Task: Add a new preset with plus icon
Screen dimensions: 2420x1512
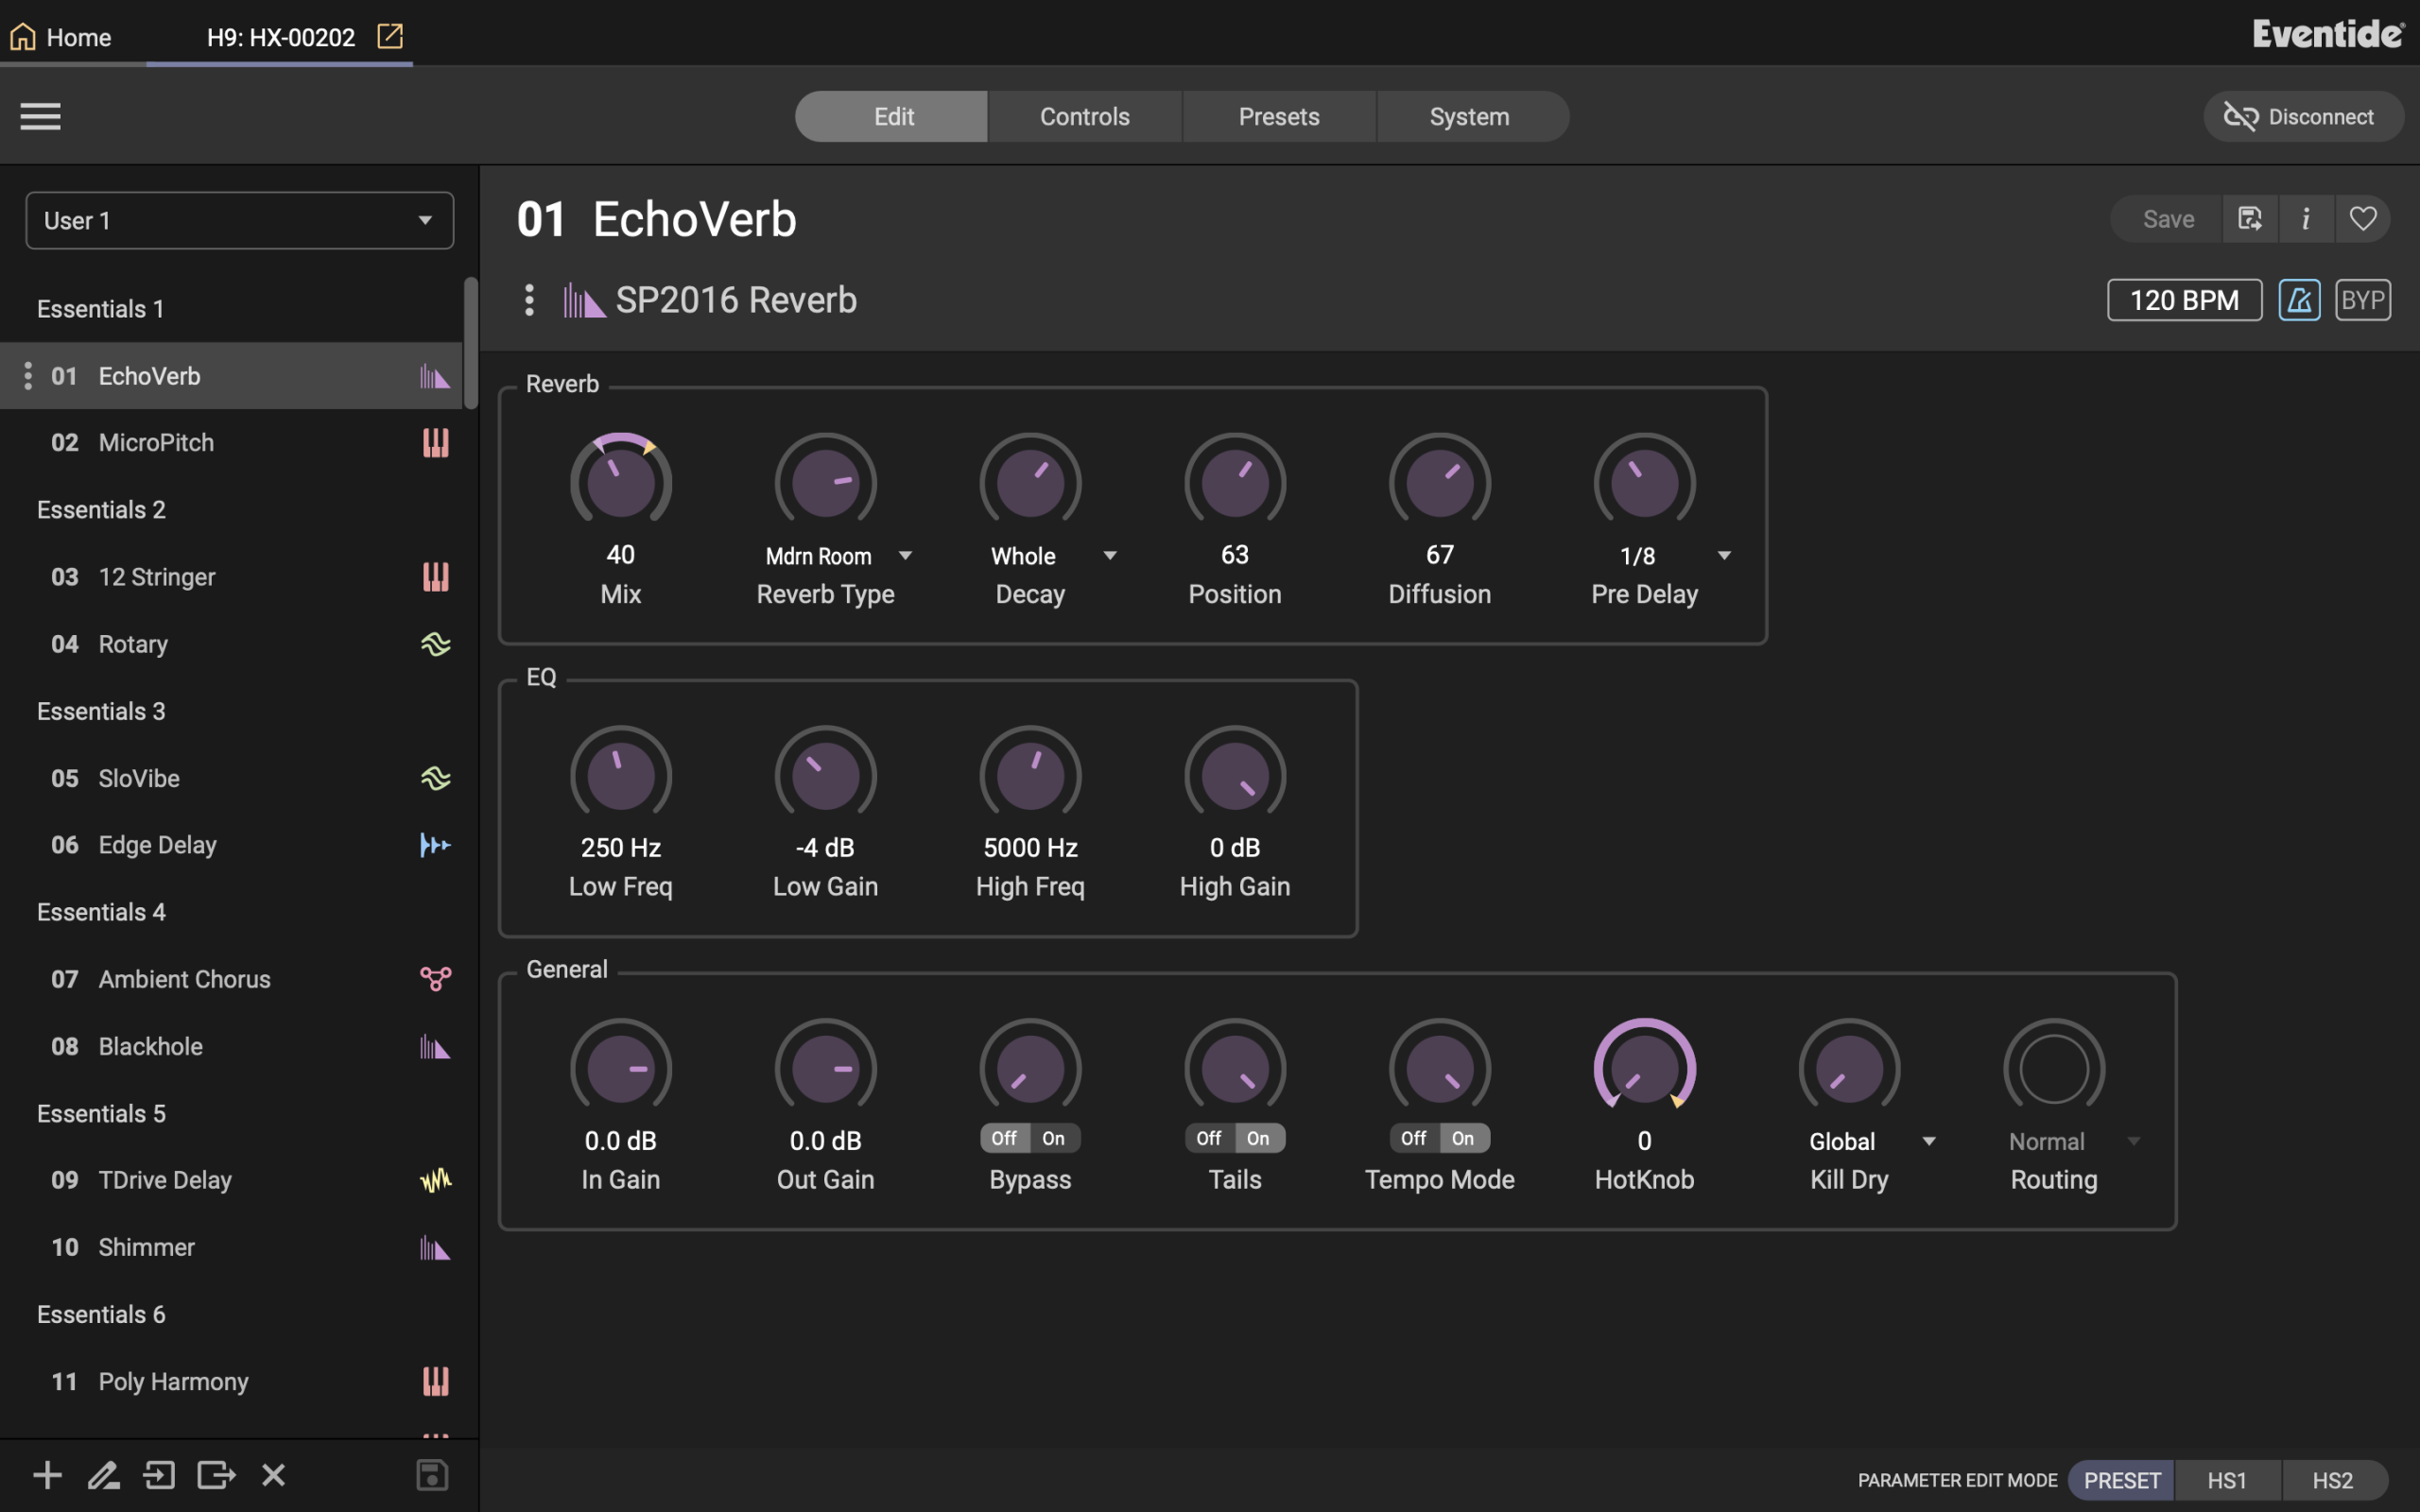Action: point(47,1475)
